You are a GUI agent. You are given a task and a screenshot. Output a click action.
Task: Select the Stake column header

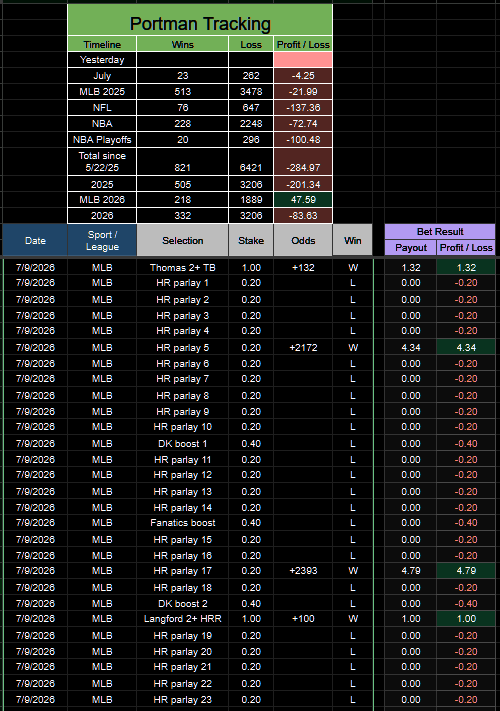point(251,240)
